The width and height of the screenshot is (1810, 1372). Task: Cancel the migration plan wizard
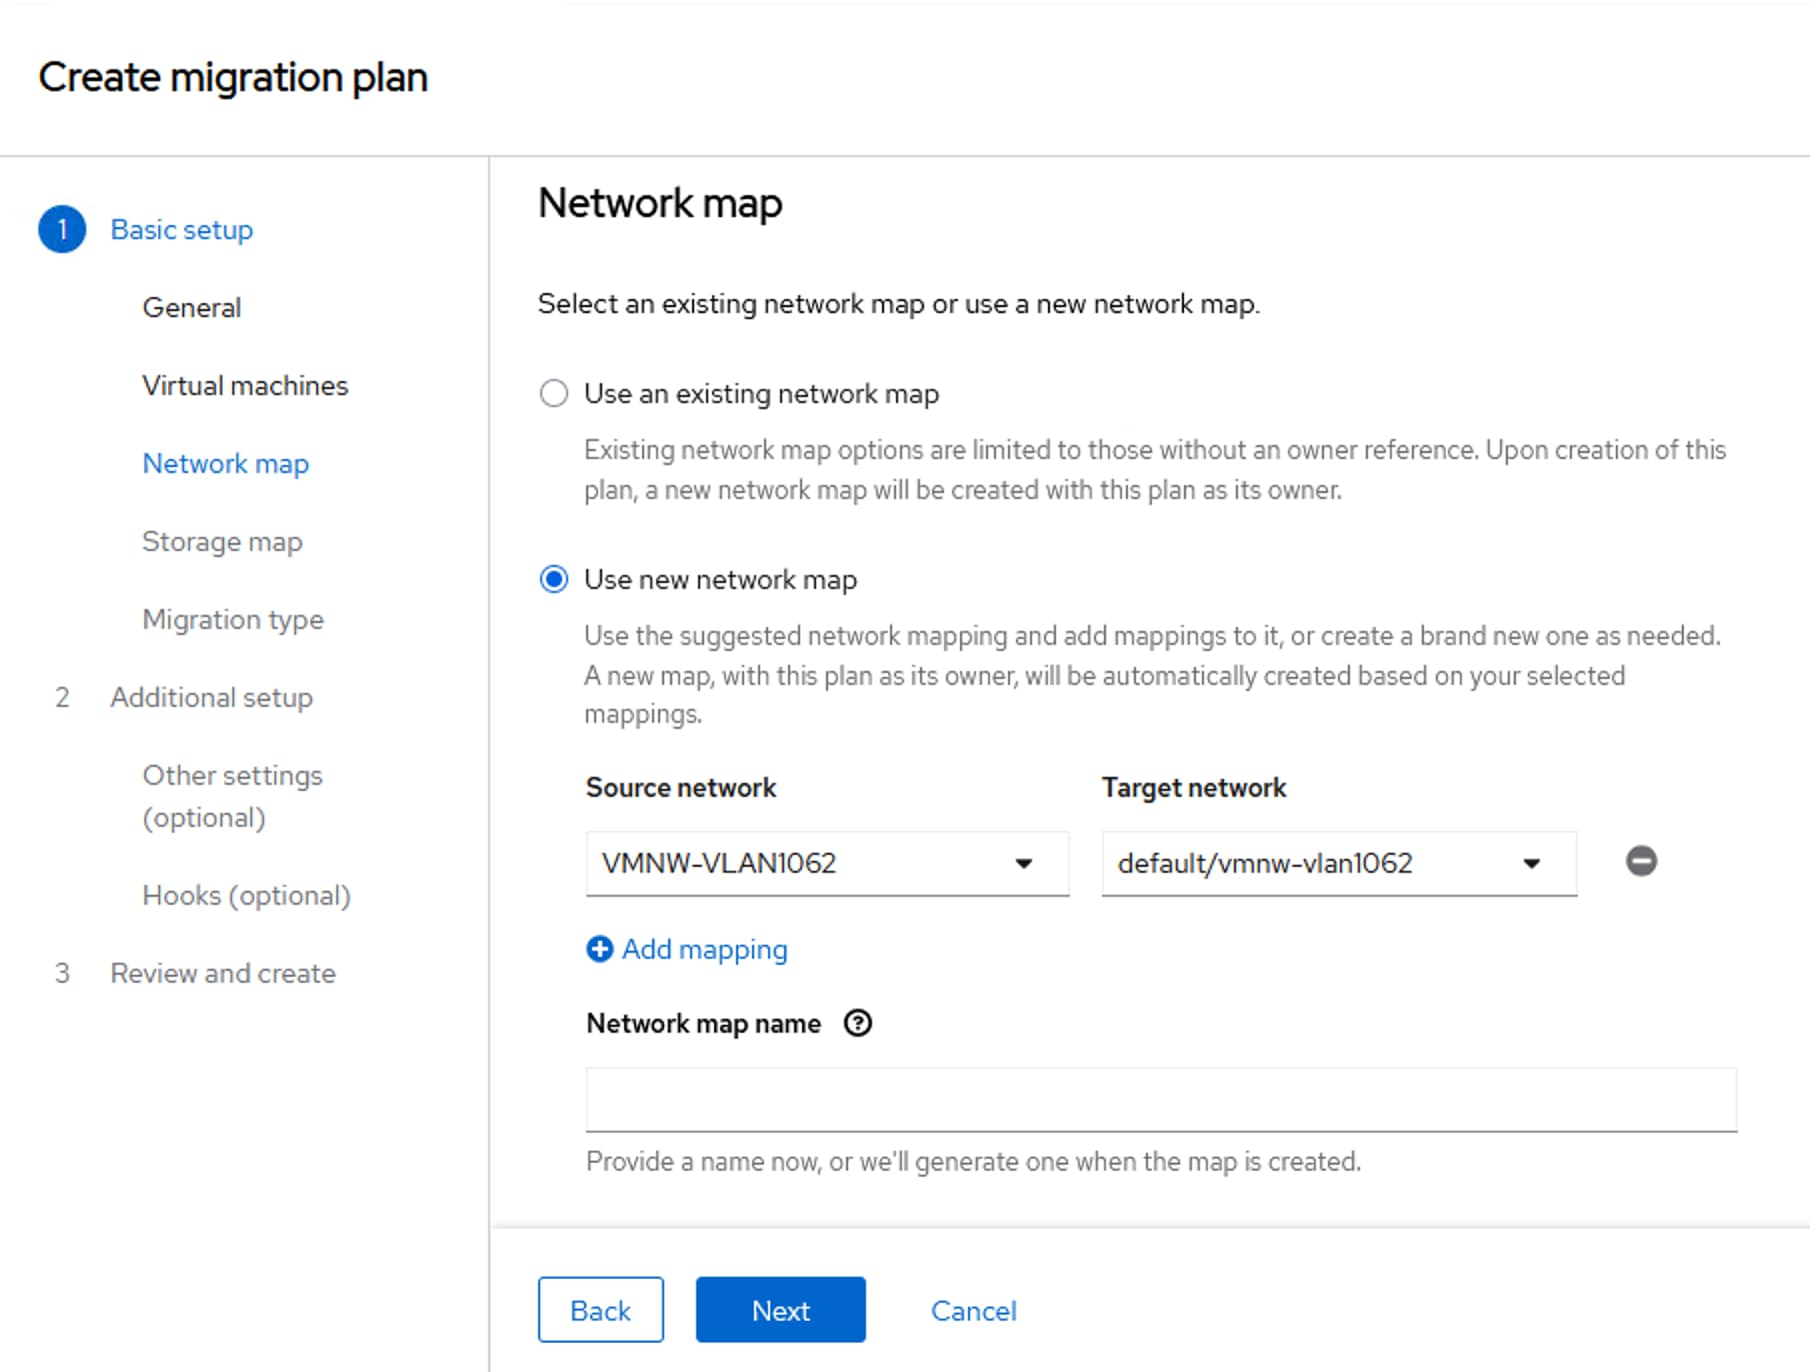coord(973,1310)
